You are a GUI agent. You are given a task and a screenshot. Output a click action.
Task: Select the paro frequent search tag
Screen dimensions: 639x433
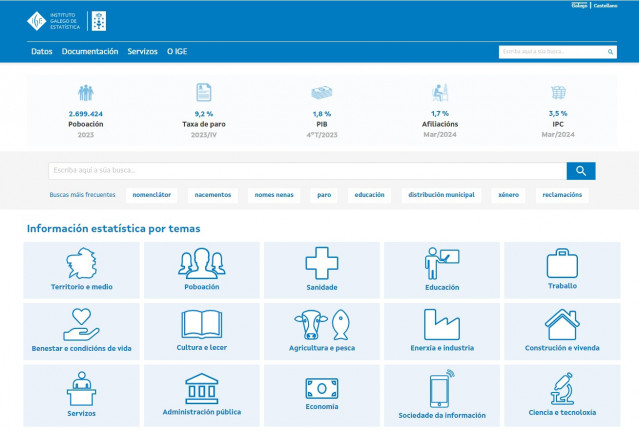(x=324, y=195)
